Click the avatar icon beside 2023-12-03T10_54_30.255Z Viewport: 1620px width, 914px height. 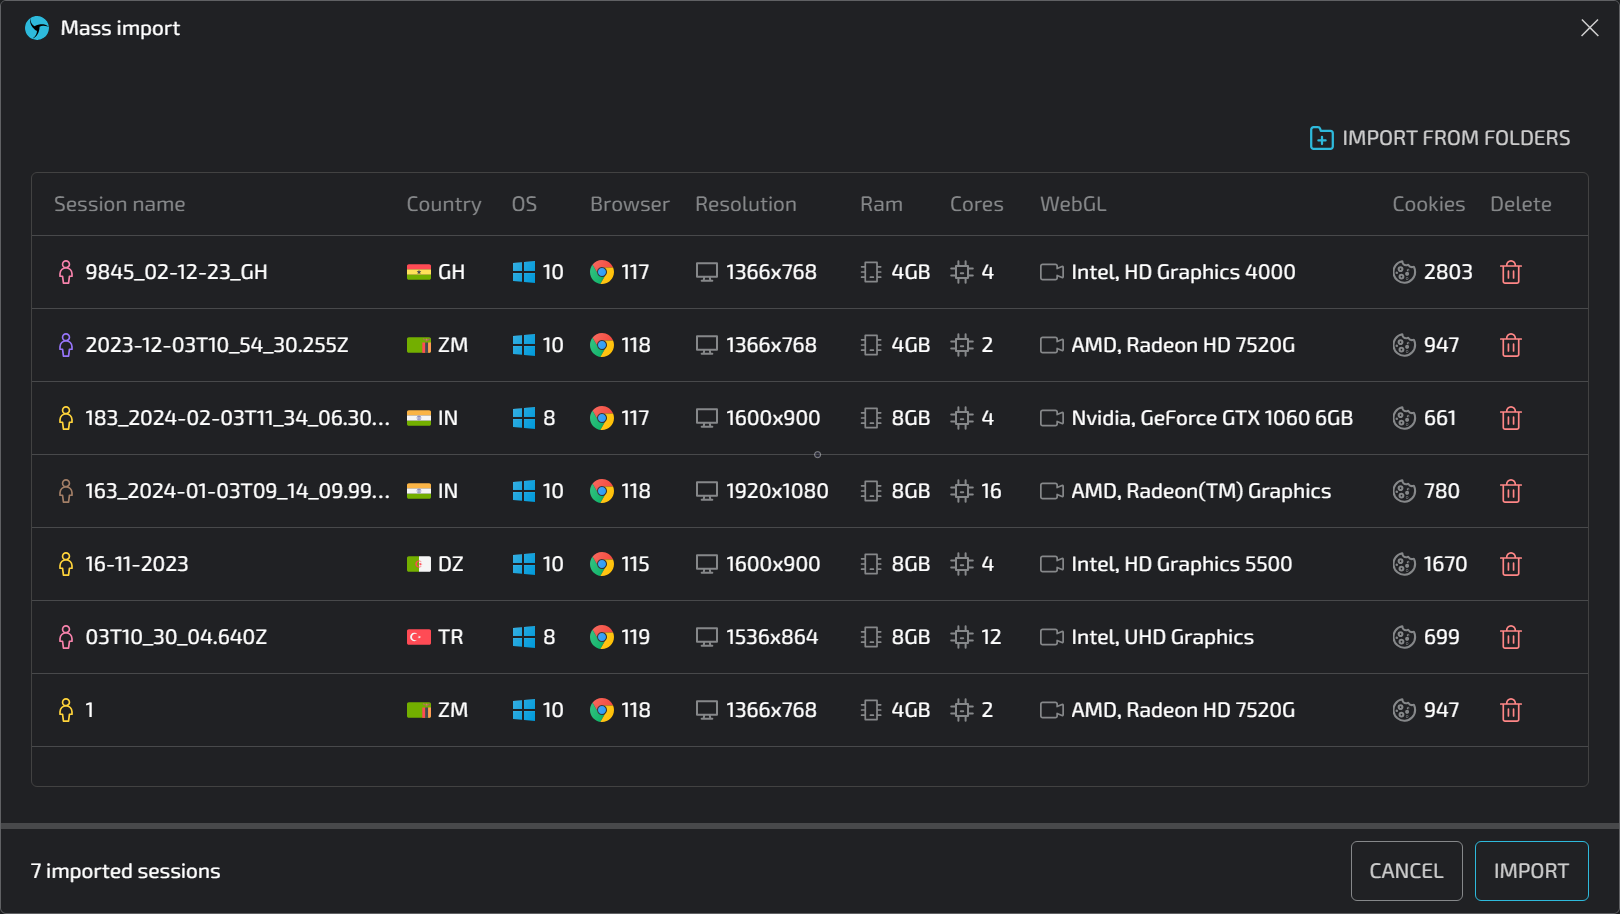66,345
